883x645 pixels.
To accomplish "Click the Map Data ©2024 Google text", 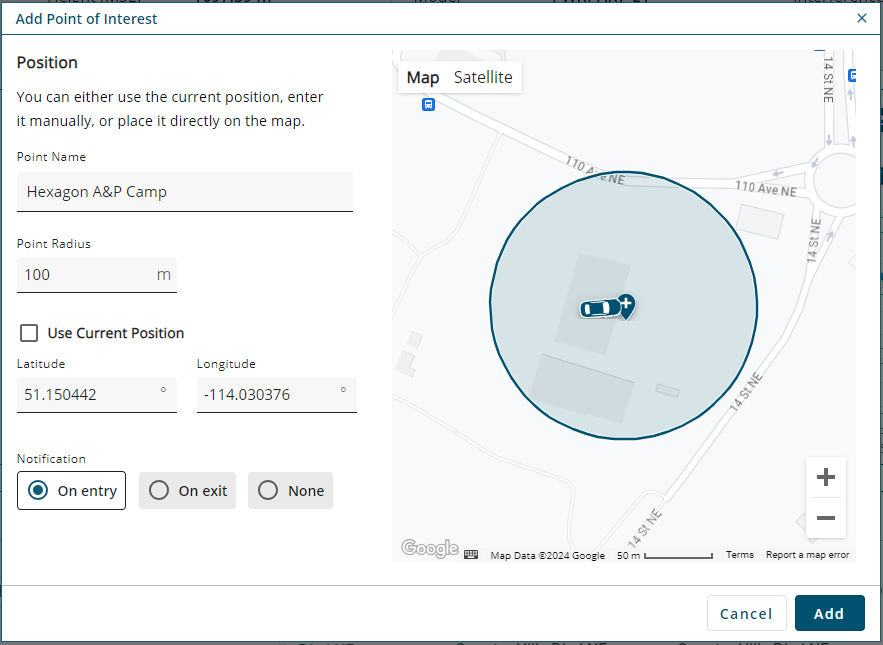I will point(547,555).
